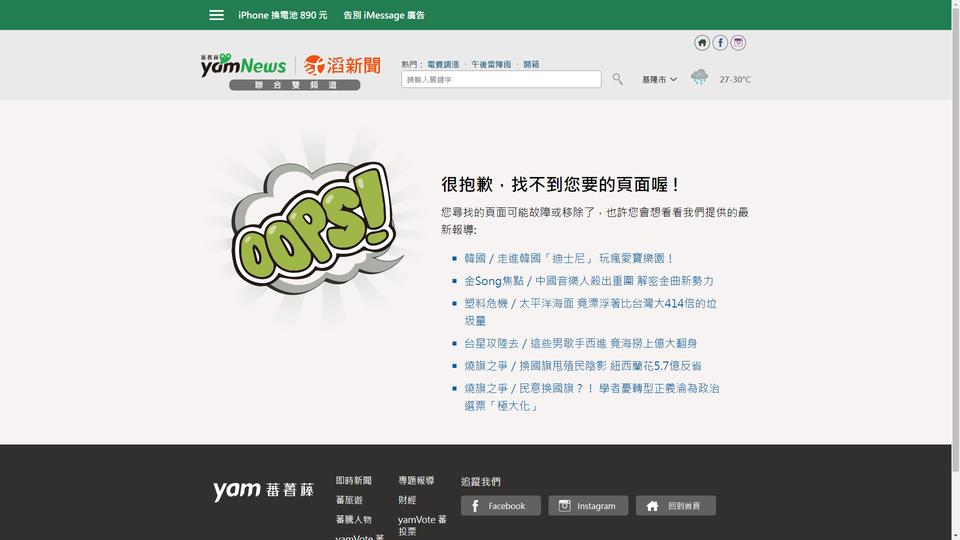Click the rain cloud weather icon
Screen dimensions: 960x540
(699, 77)
